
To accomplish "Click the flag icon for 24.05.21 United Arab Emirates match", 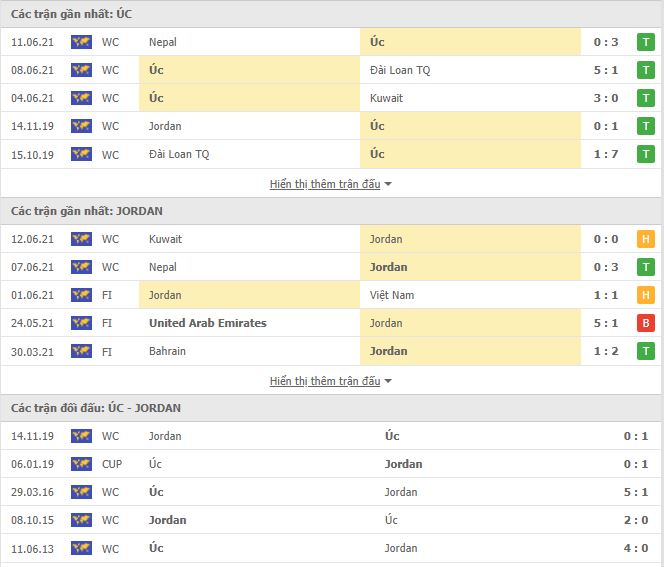I will point(81,323).
